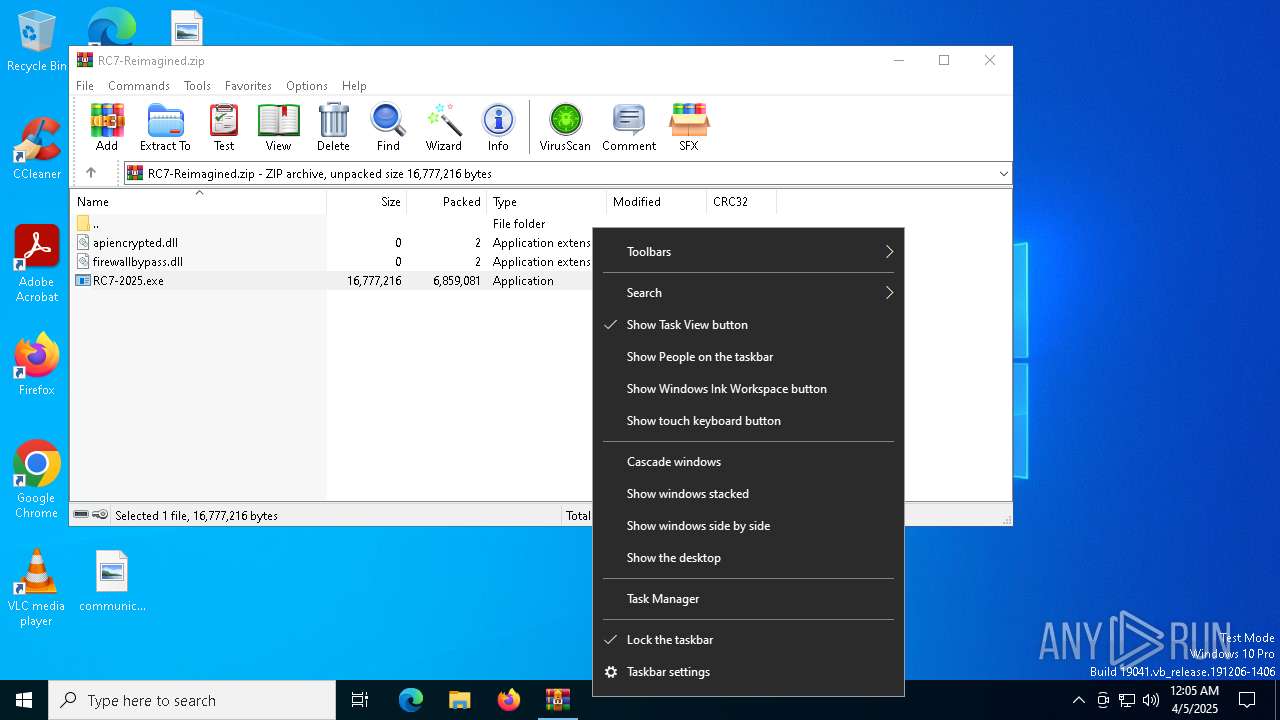1280x720 pixels.
Task: Open the Help menu
Action: (354, 86)
